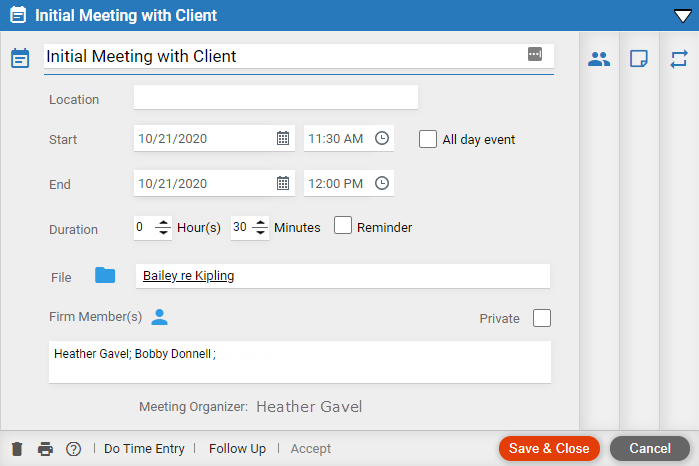The height and width of the screenshot is (466, 699).
Task: Expand the title bar dropdown triangle
Action: point(683,16)
